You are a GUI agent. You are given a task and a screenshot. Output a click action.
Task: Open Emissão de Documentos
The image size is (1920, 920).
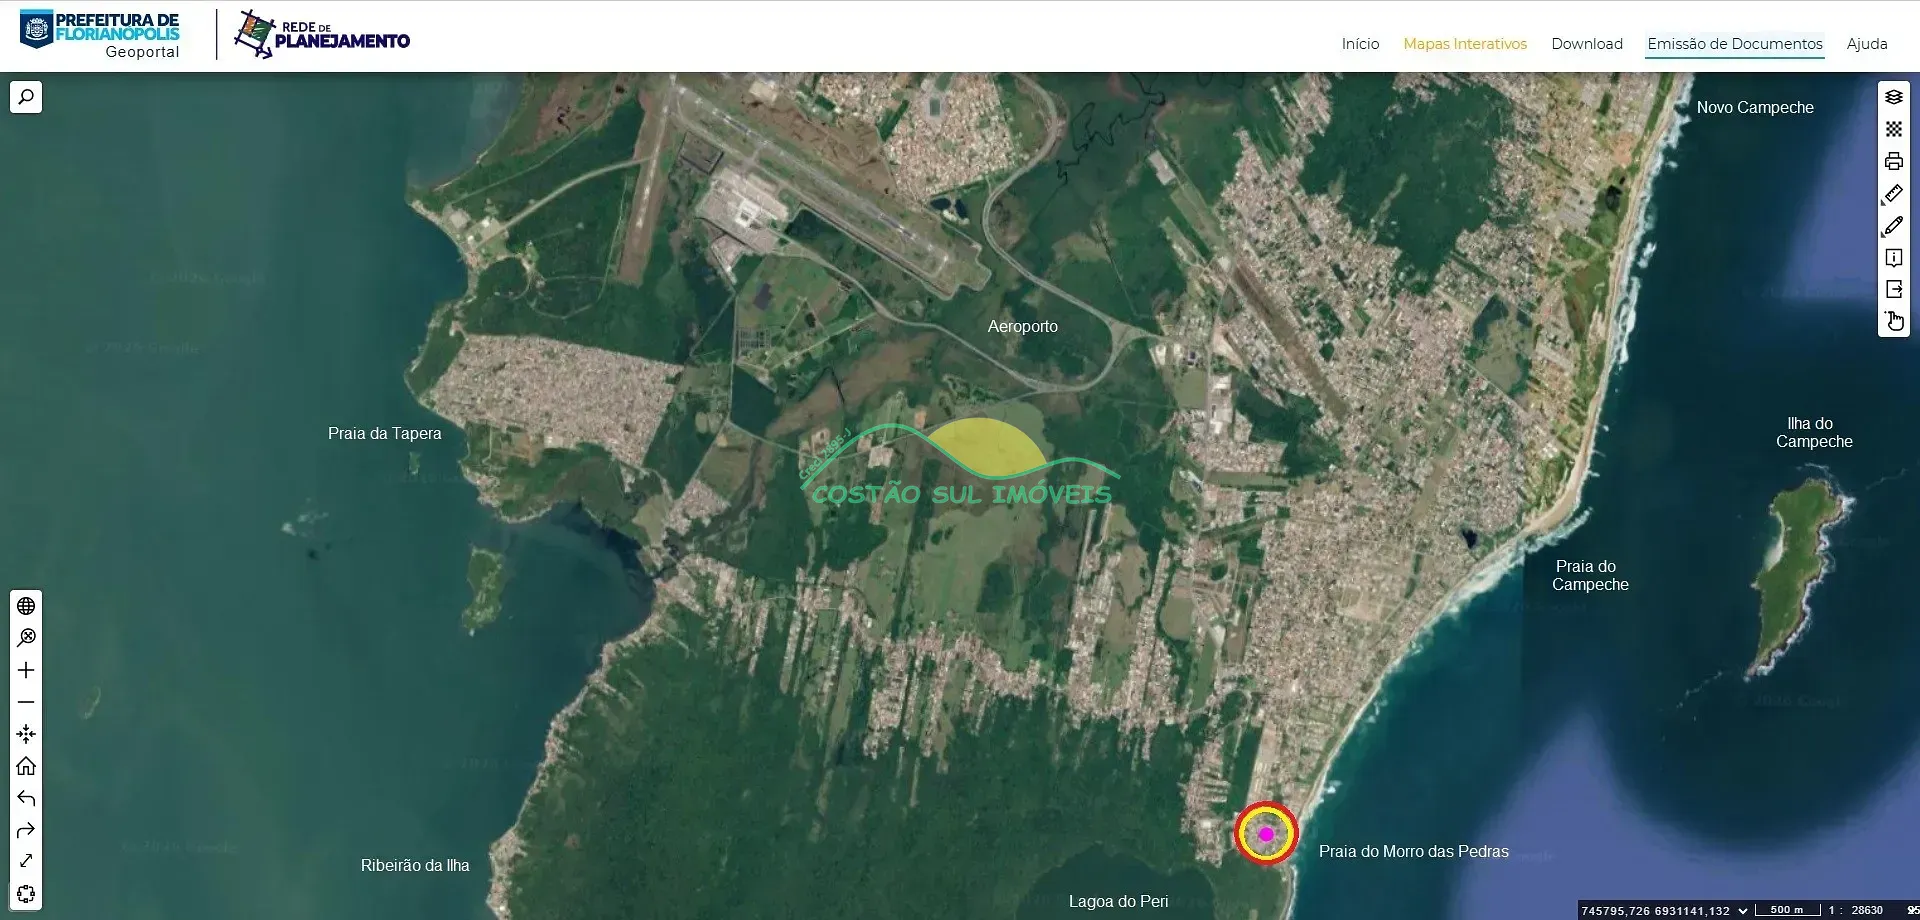(x=1735, y=44)
